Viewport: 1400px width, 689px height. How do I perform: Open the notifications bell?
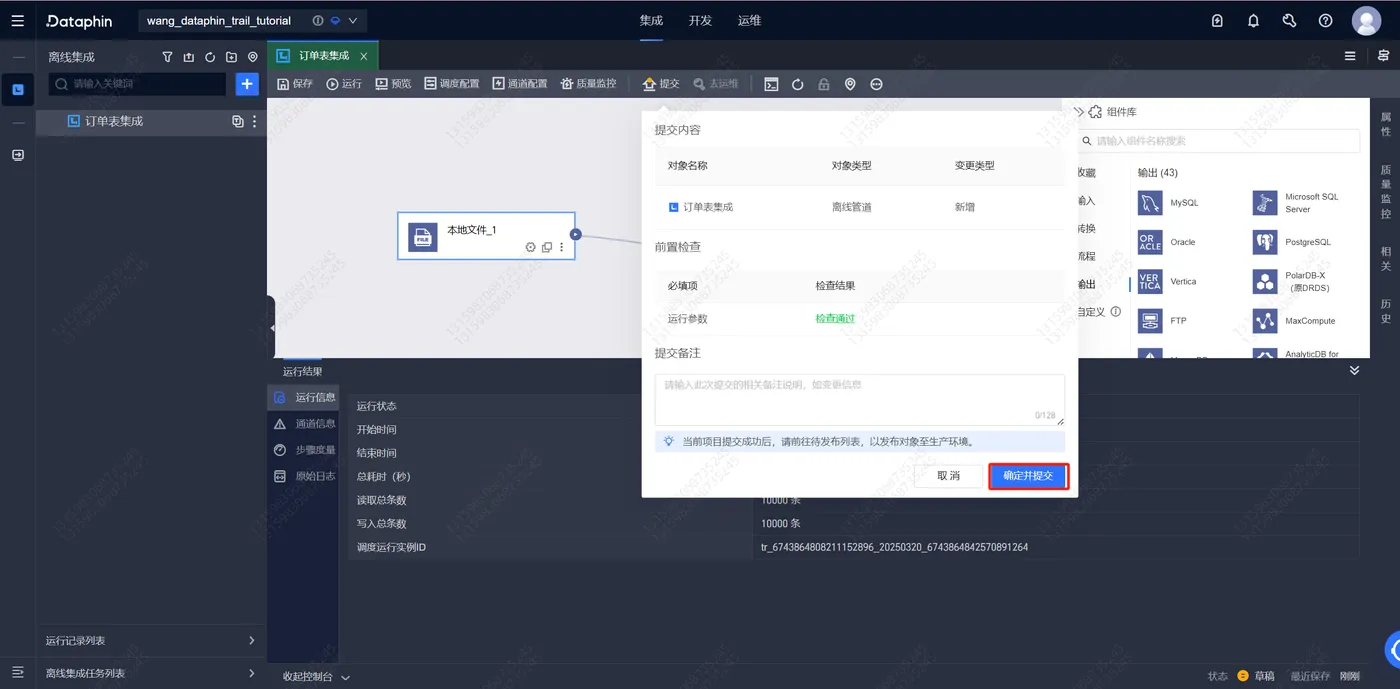[1253, 20]
